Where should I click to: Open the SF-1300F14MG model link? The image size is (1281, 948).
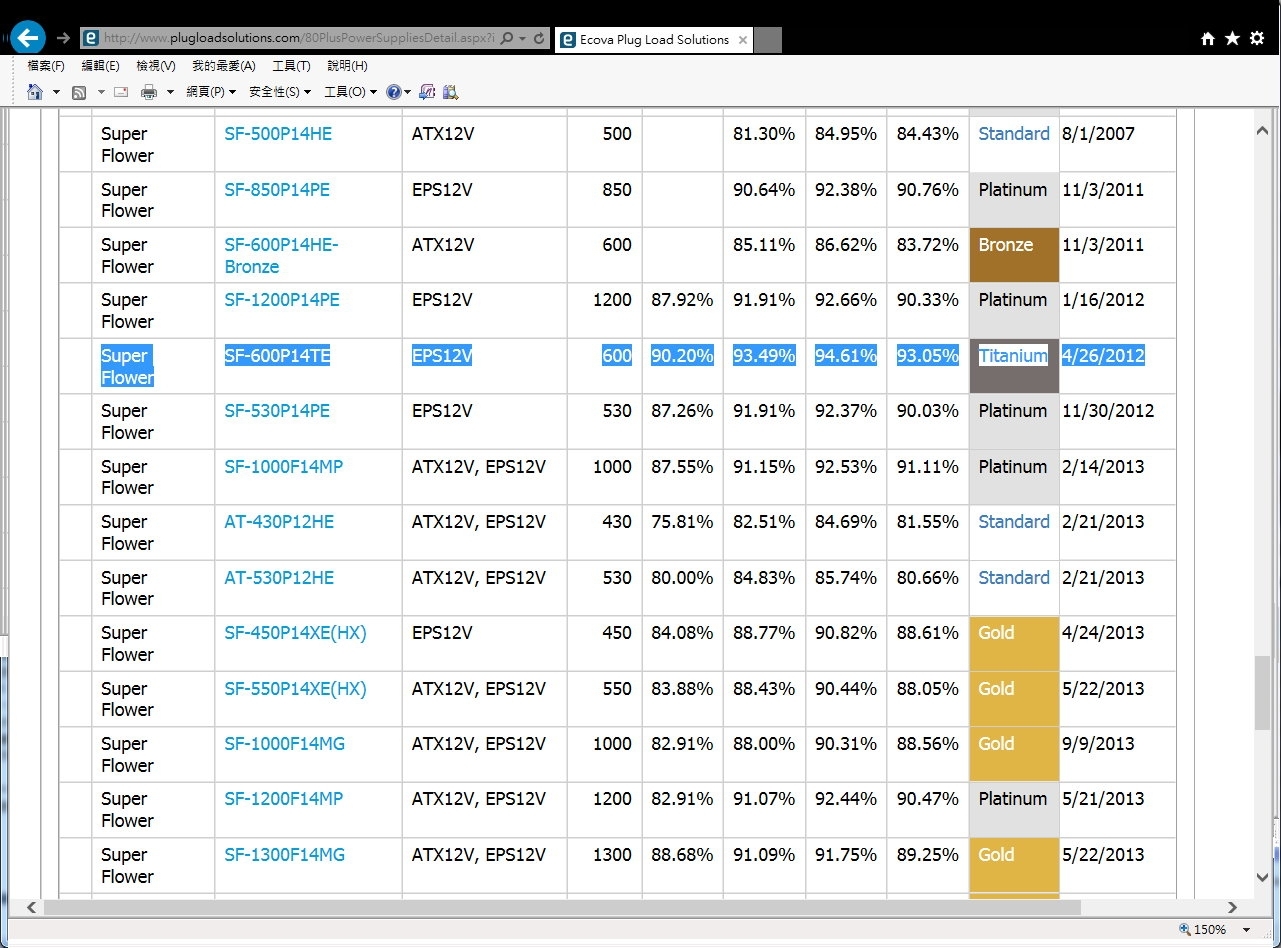(285, 855)
